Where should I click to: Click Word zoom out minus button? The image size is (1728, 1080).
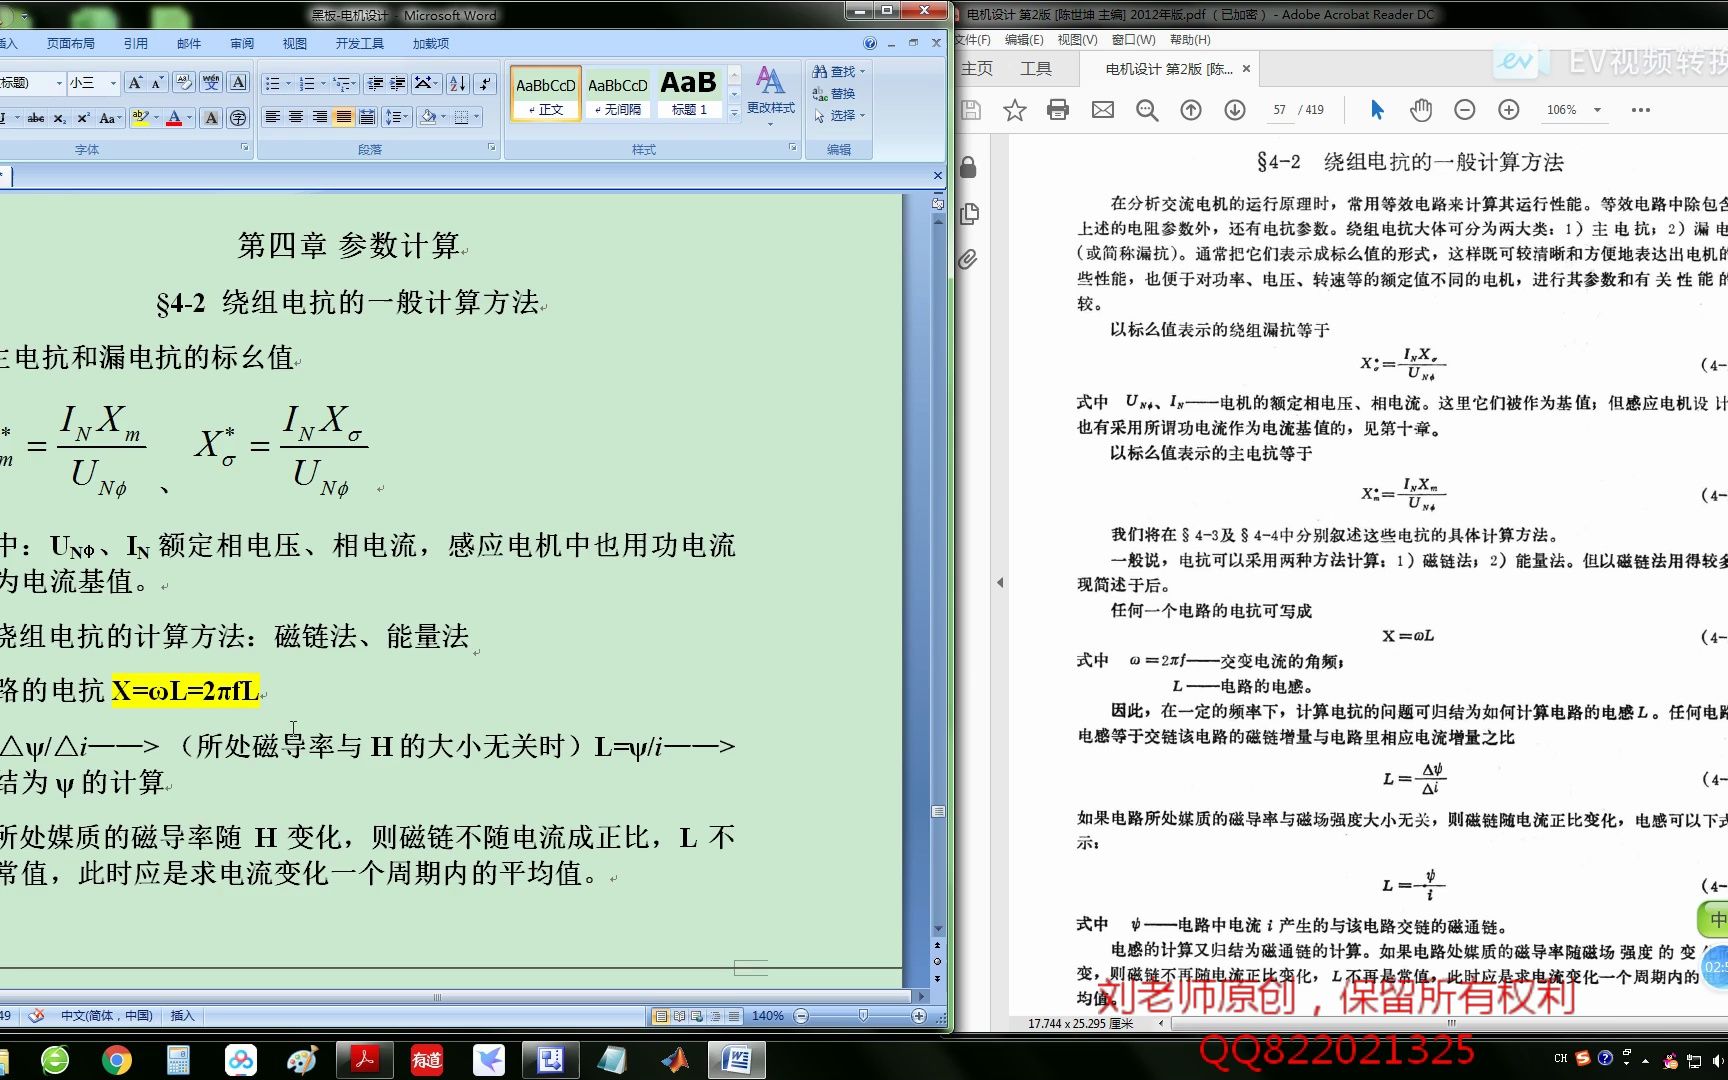[x=801, y=1016]
